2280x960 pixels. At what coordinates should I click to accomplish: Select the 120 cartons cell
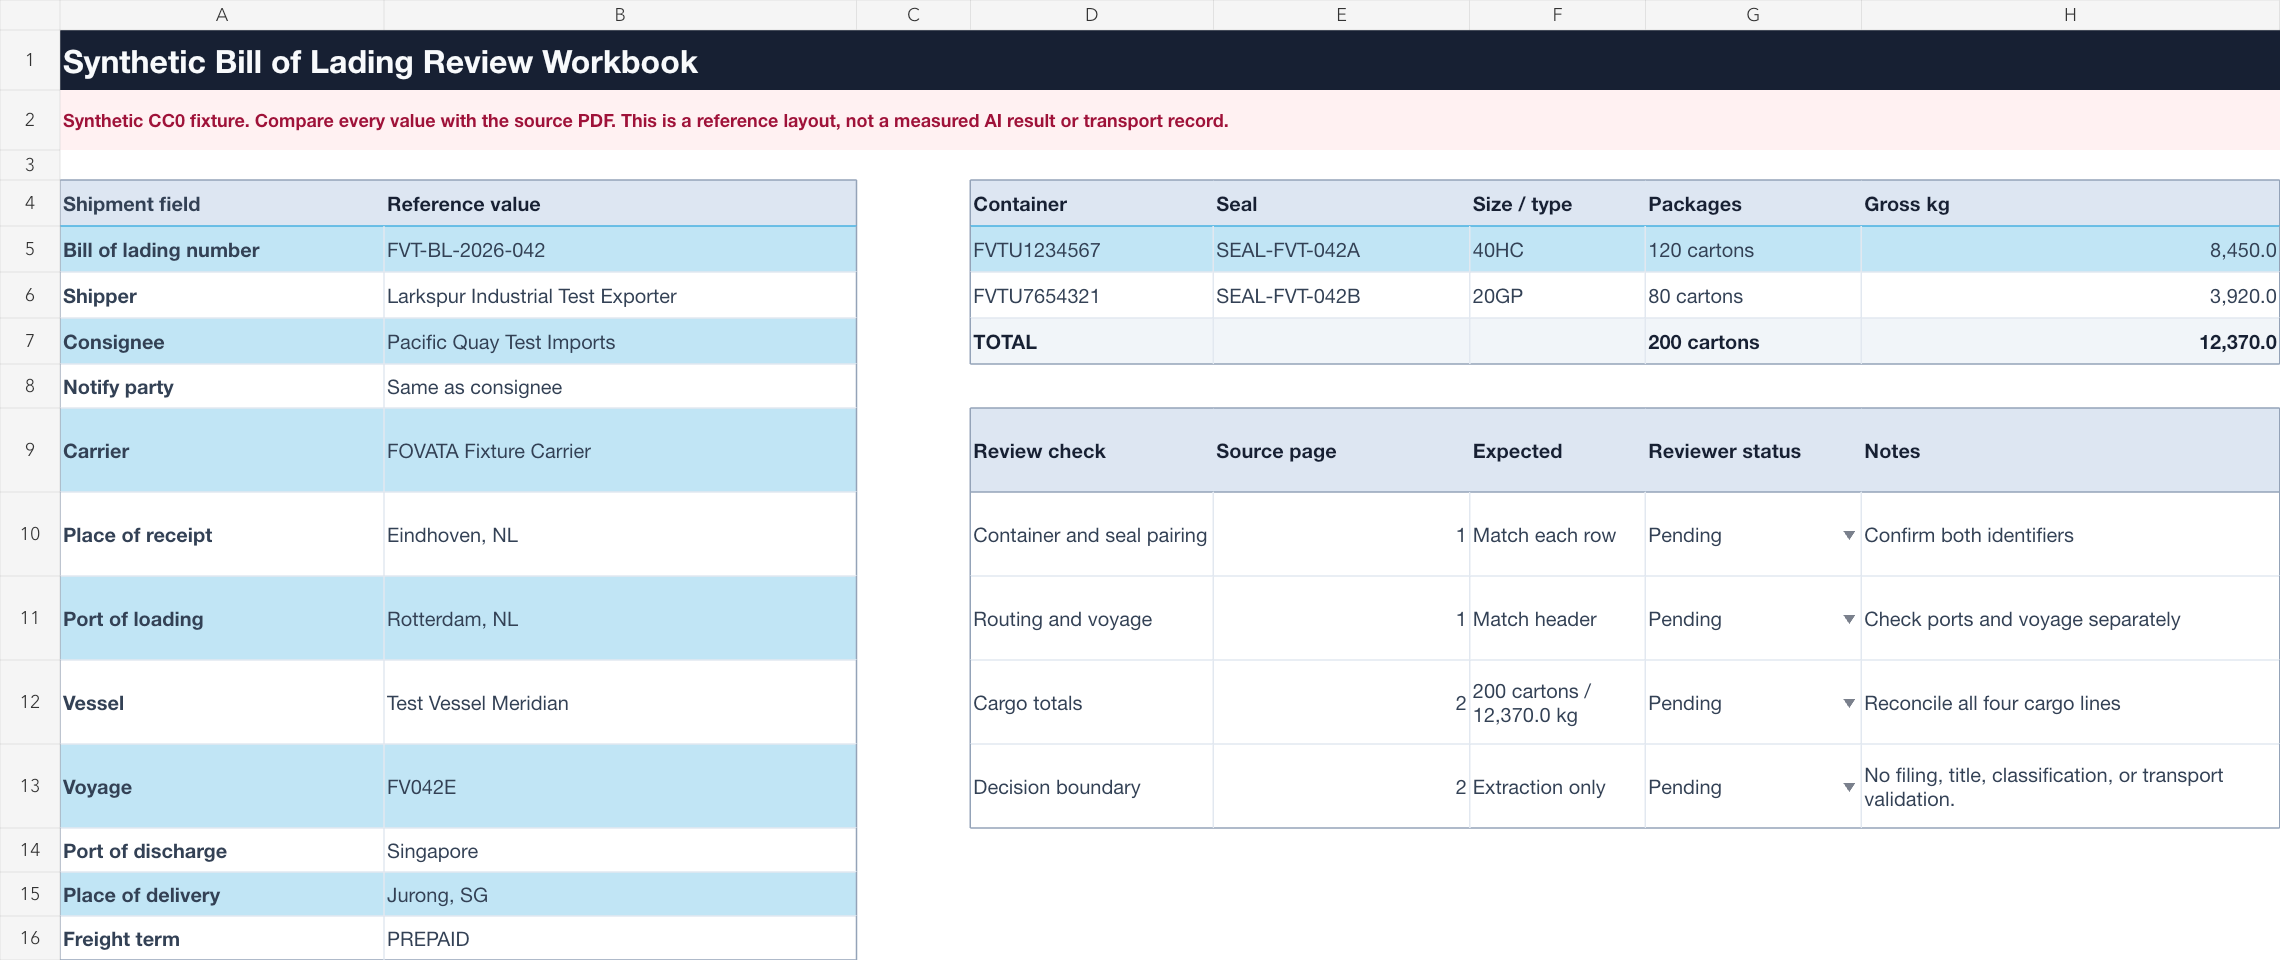tap(1753, 249)
